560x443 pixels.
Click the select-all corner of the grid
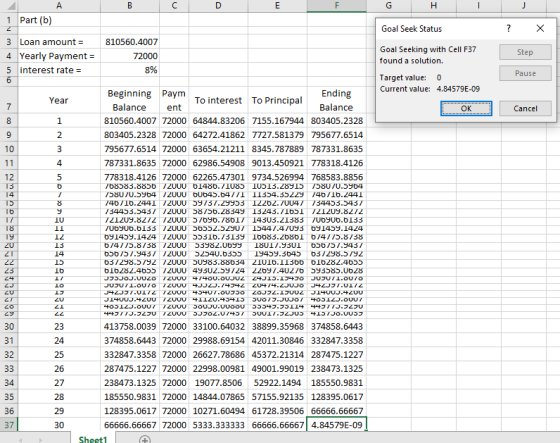(x=9, y=6)
